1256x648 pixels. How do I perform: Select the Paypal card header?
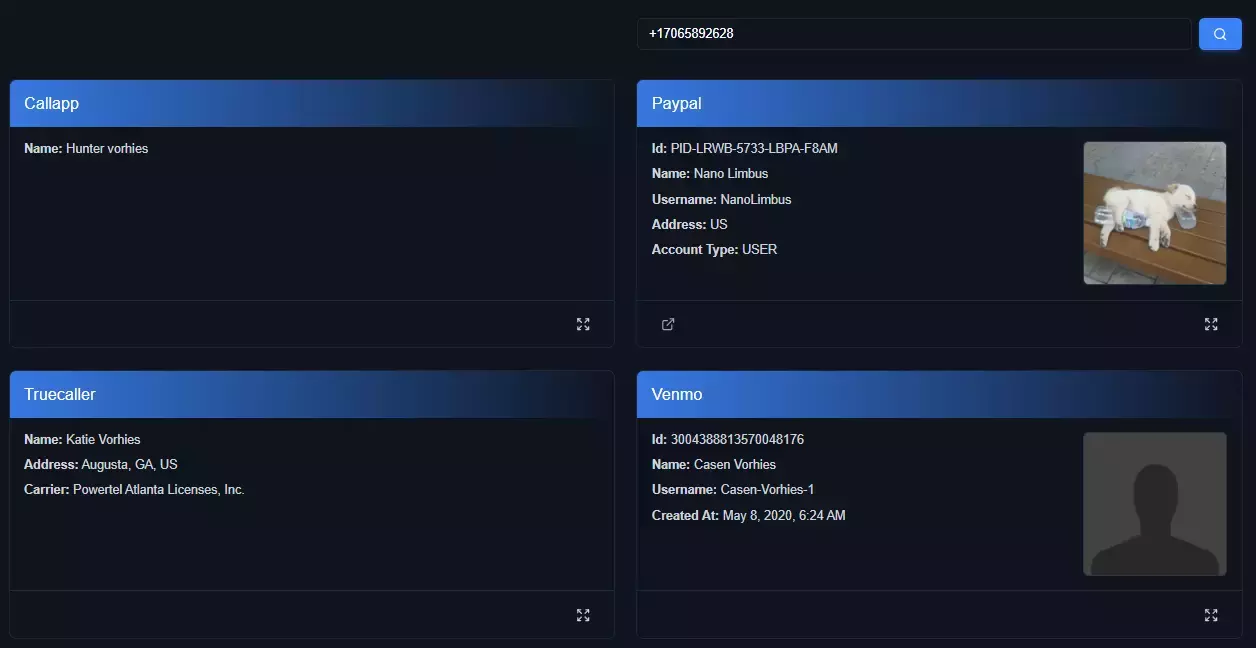[939, 104]
